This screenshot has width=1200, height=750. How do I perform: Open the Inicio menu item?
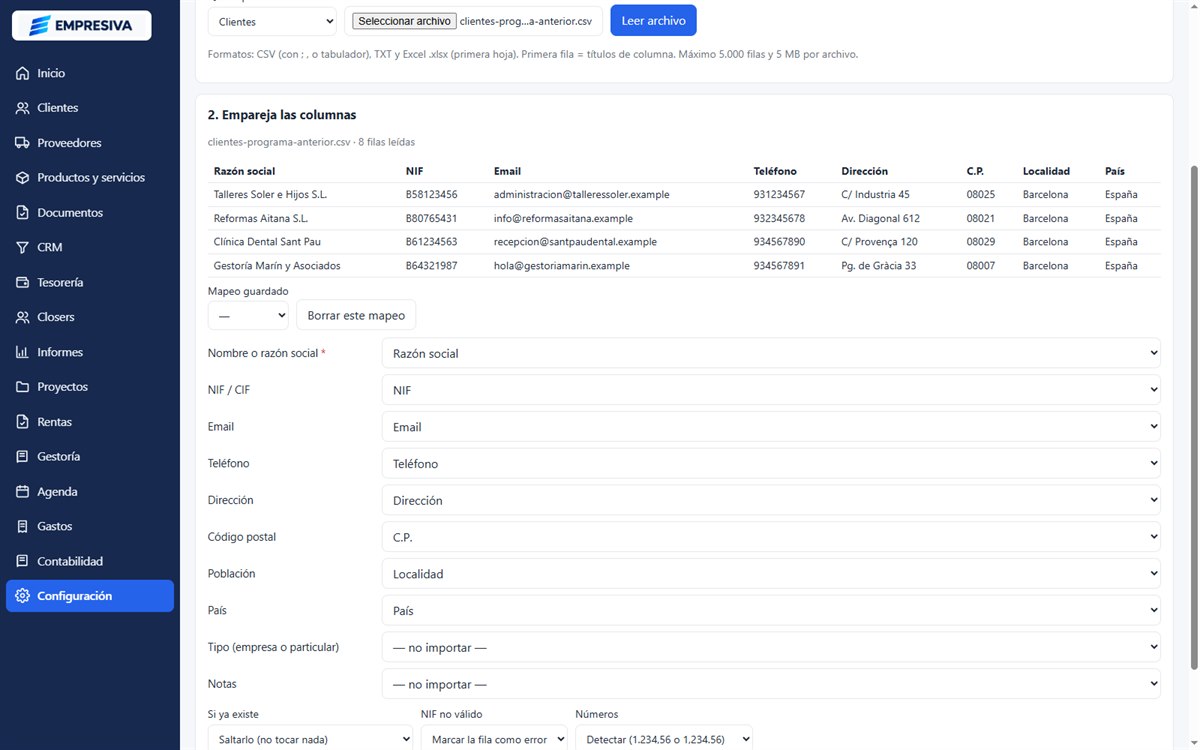(90, 73)
